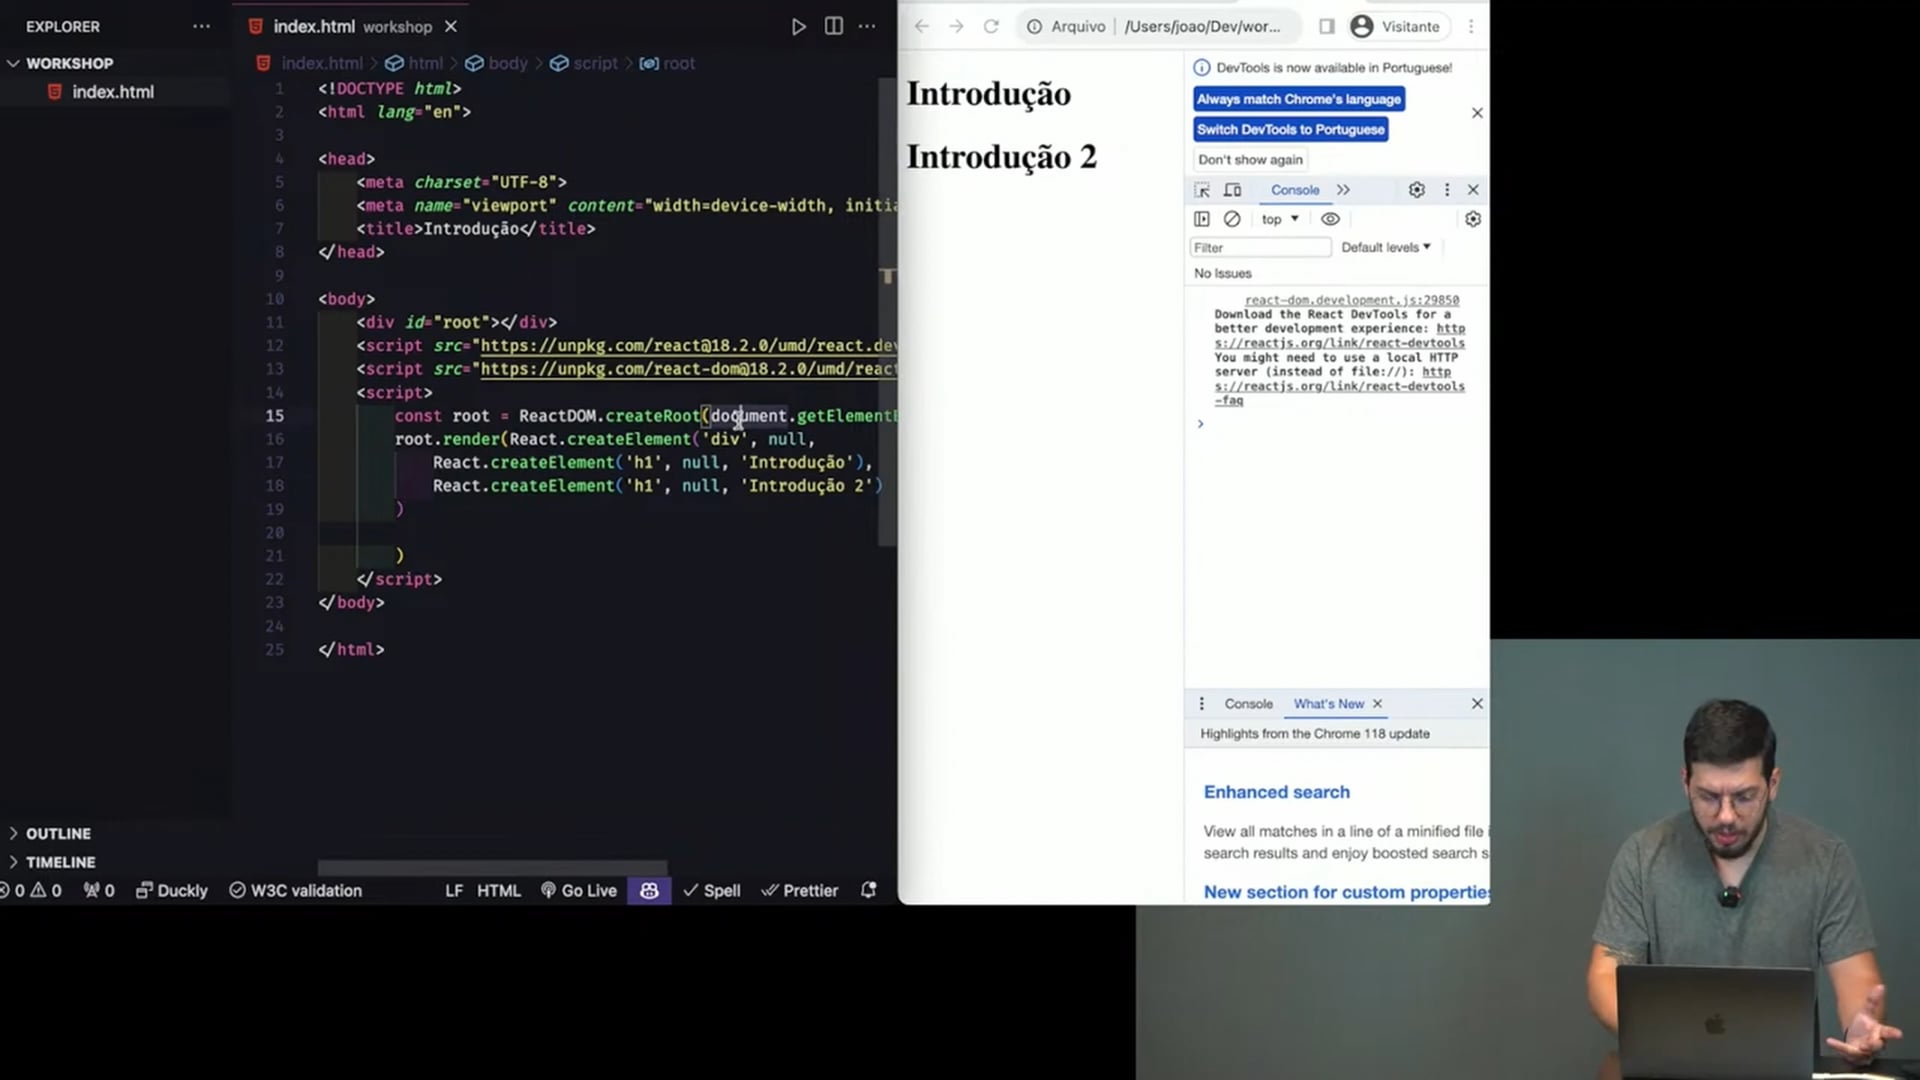Toggle the device toolbar icon in DevTools
The width and height of the screenshot is (1920, 1080).
click(x=1233, y=190)
